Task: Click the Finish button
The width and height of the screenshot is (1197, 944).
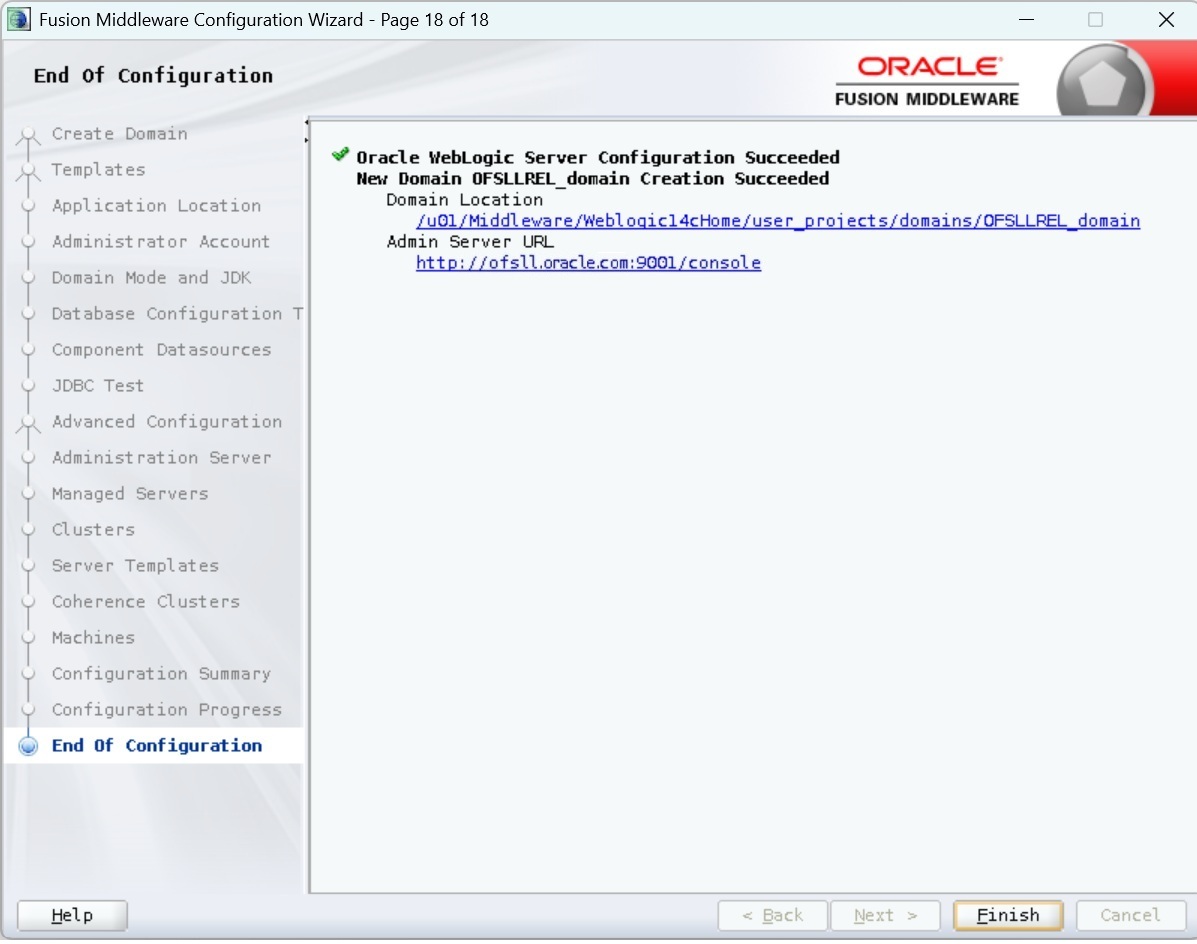Action: [1008, 915]
